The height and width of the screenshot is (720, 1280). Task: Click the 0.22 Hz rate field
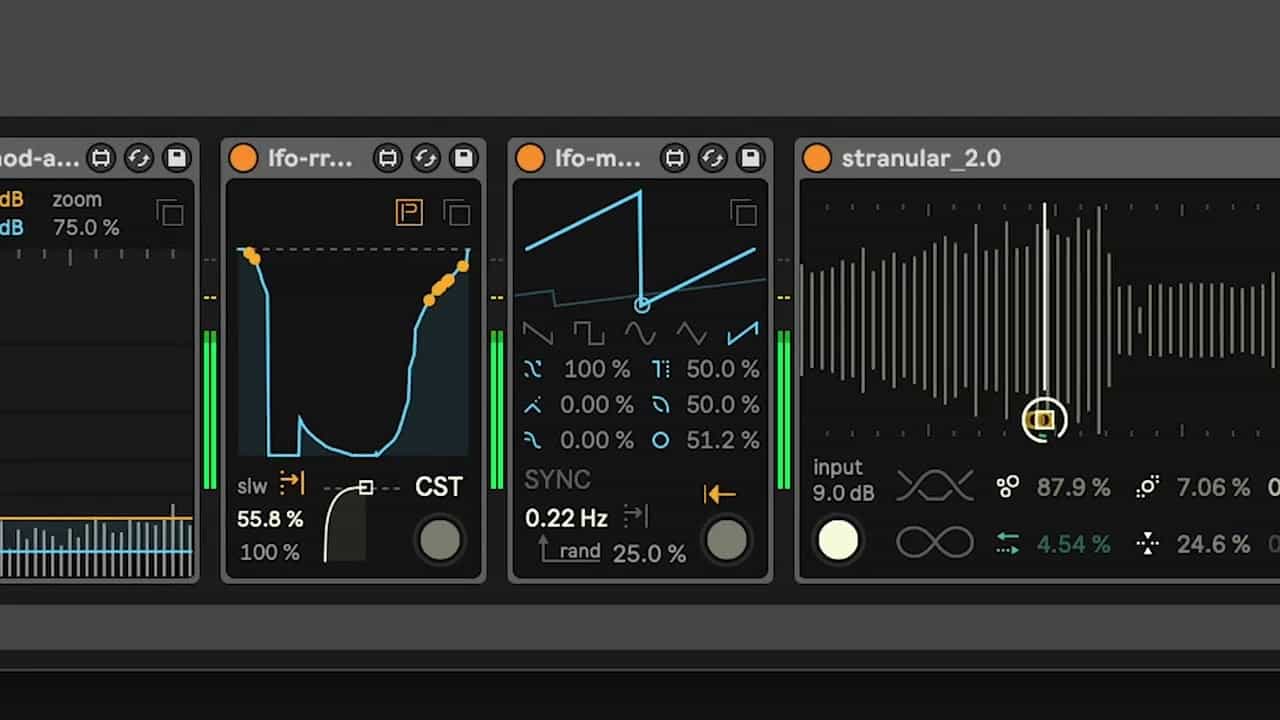click(x=566, y=518)
